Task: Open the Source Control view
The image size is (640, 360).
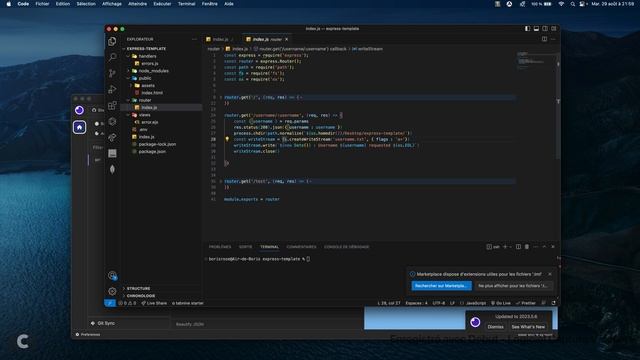Action: coord(112,73)
